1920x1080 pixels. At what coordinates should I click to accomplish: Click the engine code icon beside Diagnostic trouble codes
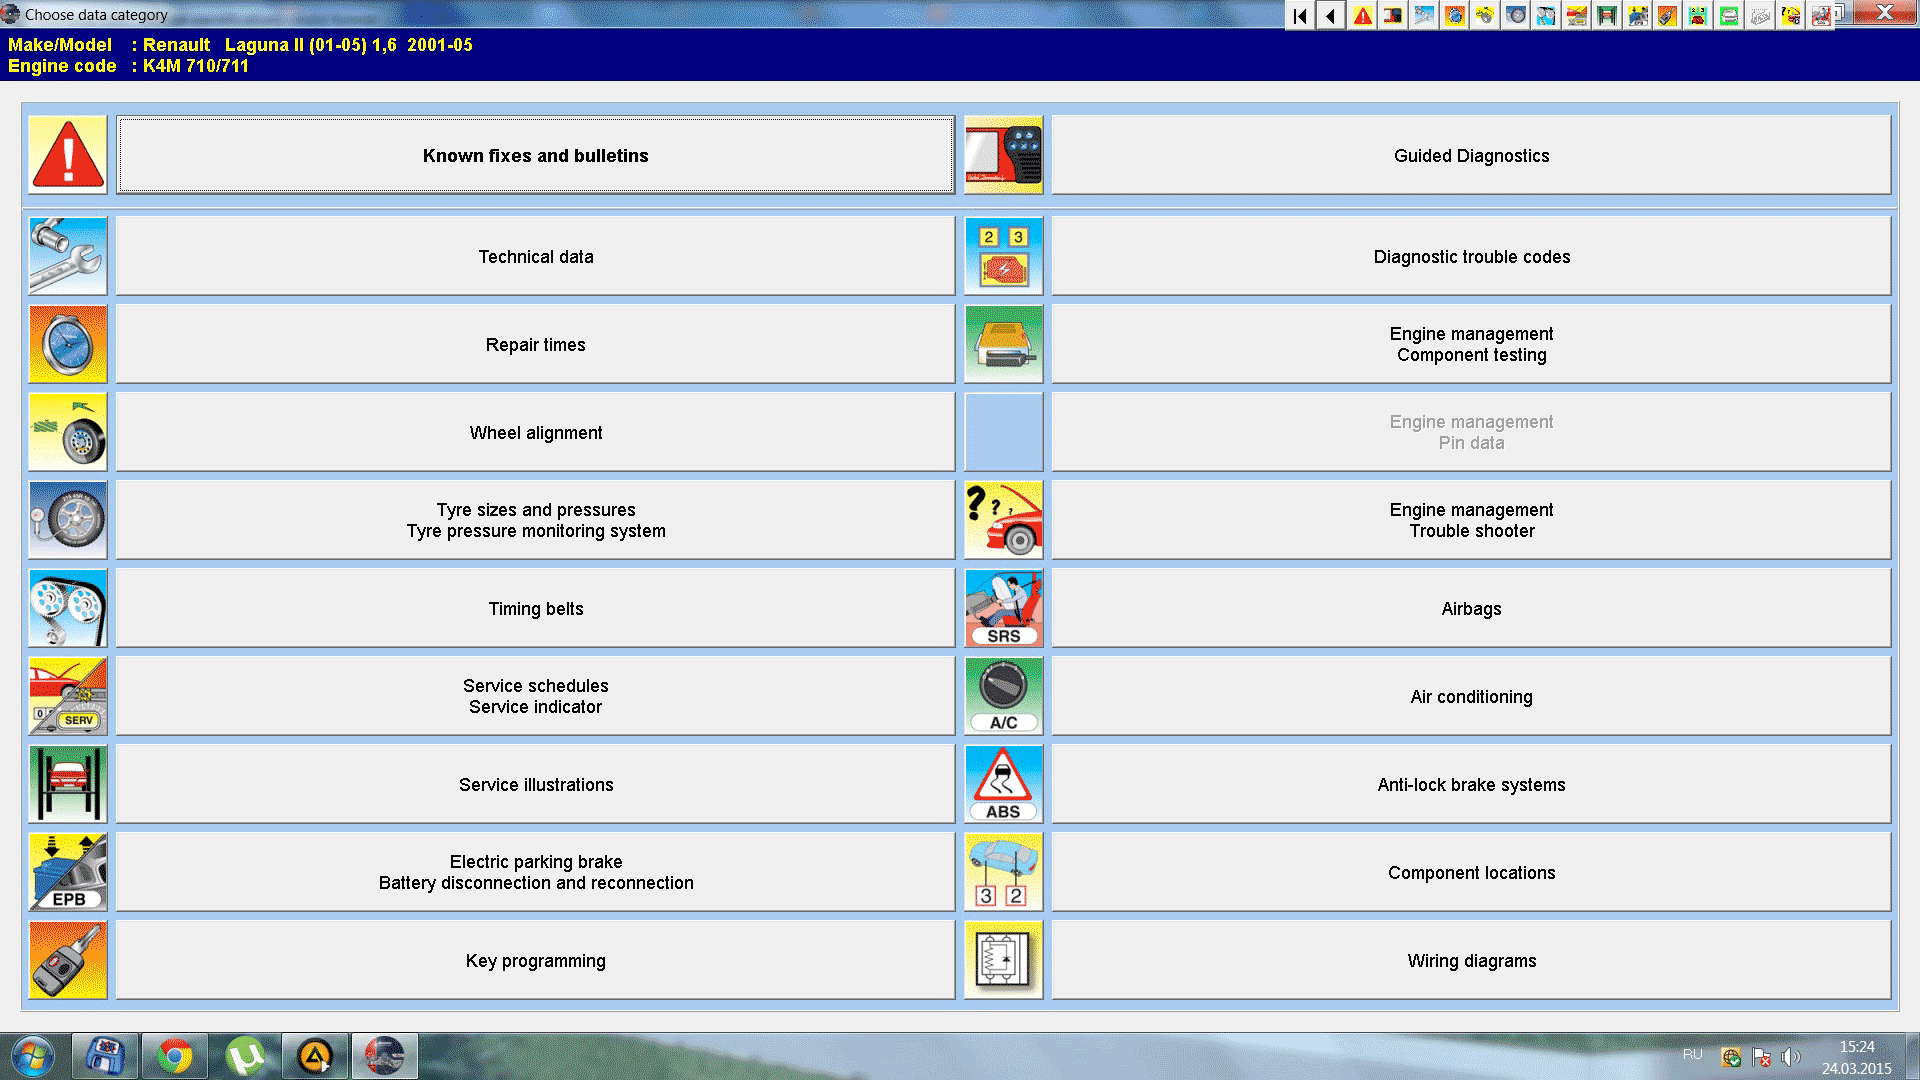click(1004, 256)
